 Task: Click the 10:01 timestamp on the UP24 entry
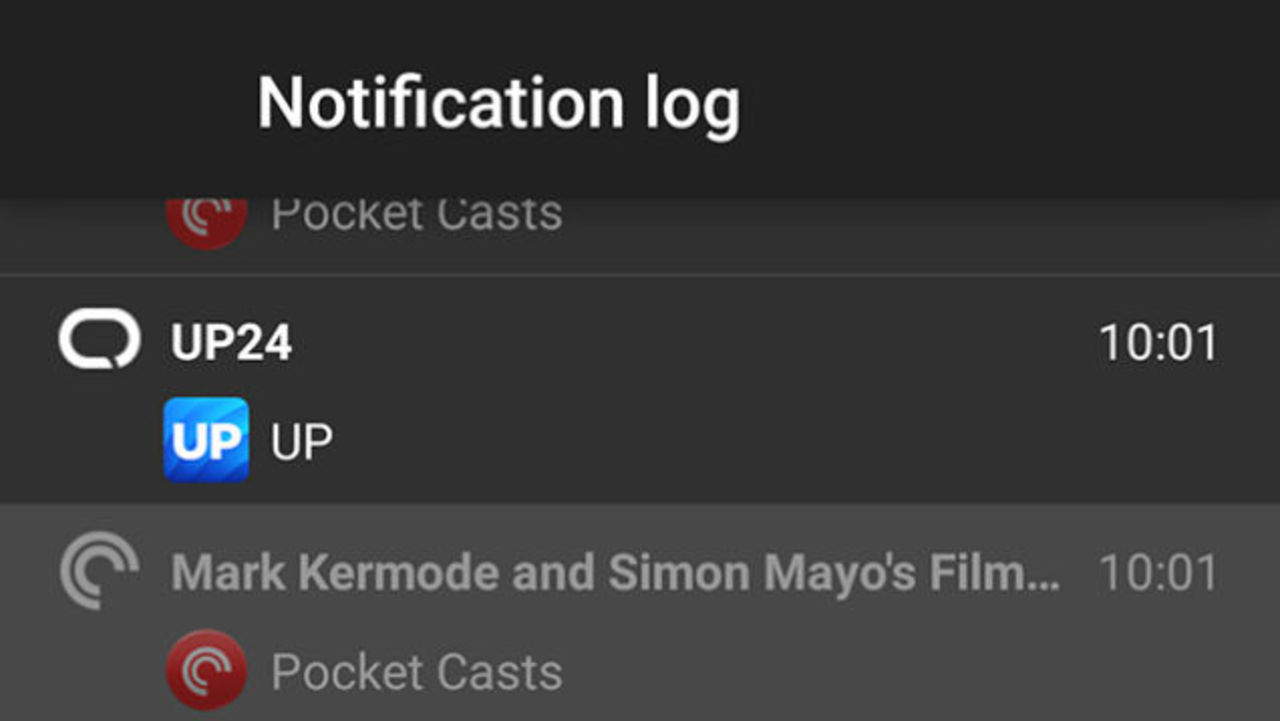[x=1158, y=343]
